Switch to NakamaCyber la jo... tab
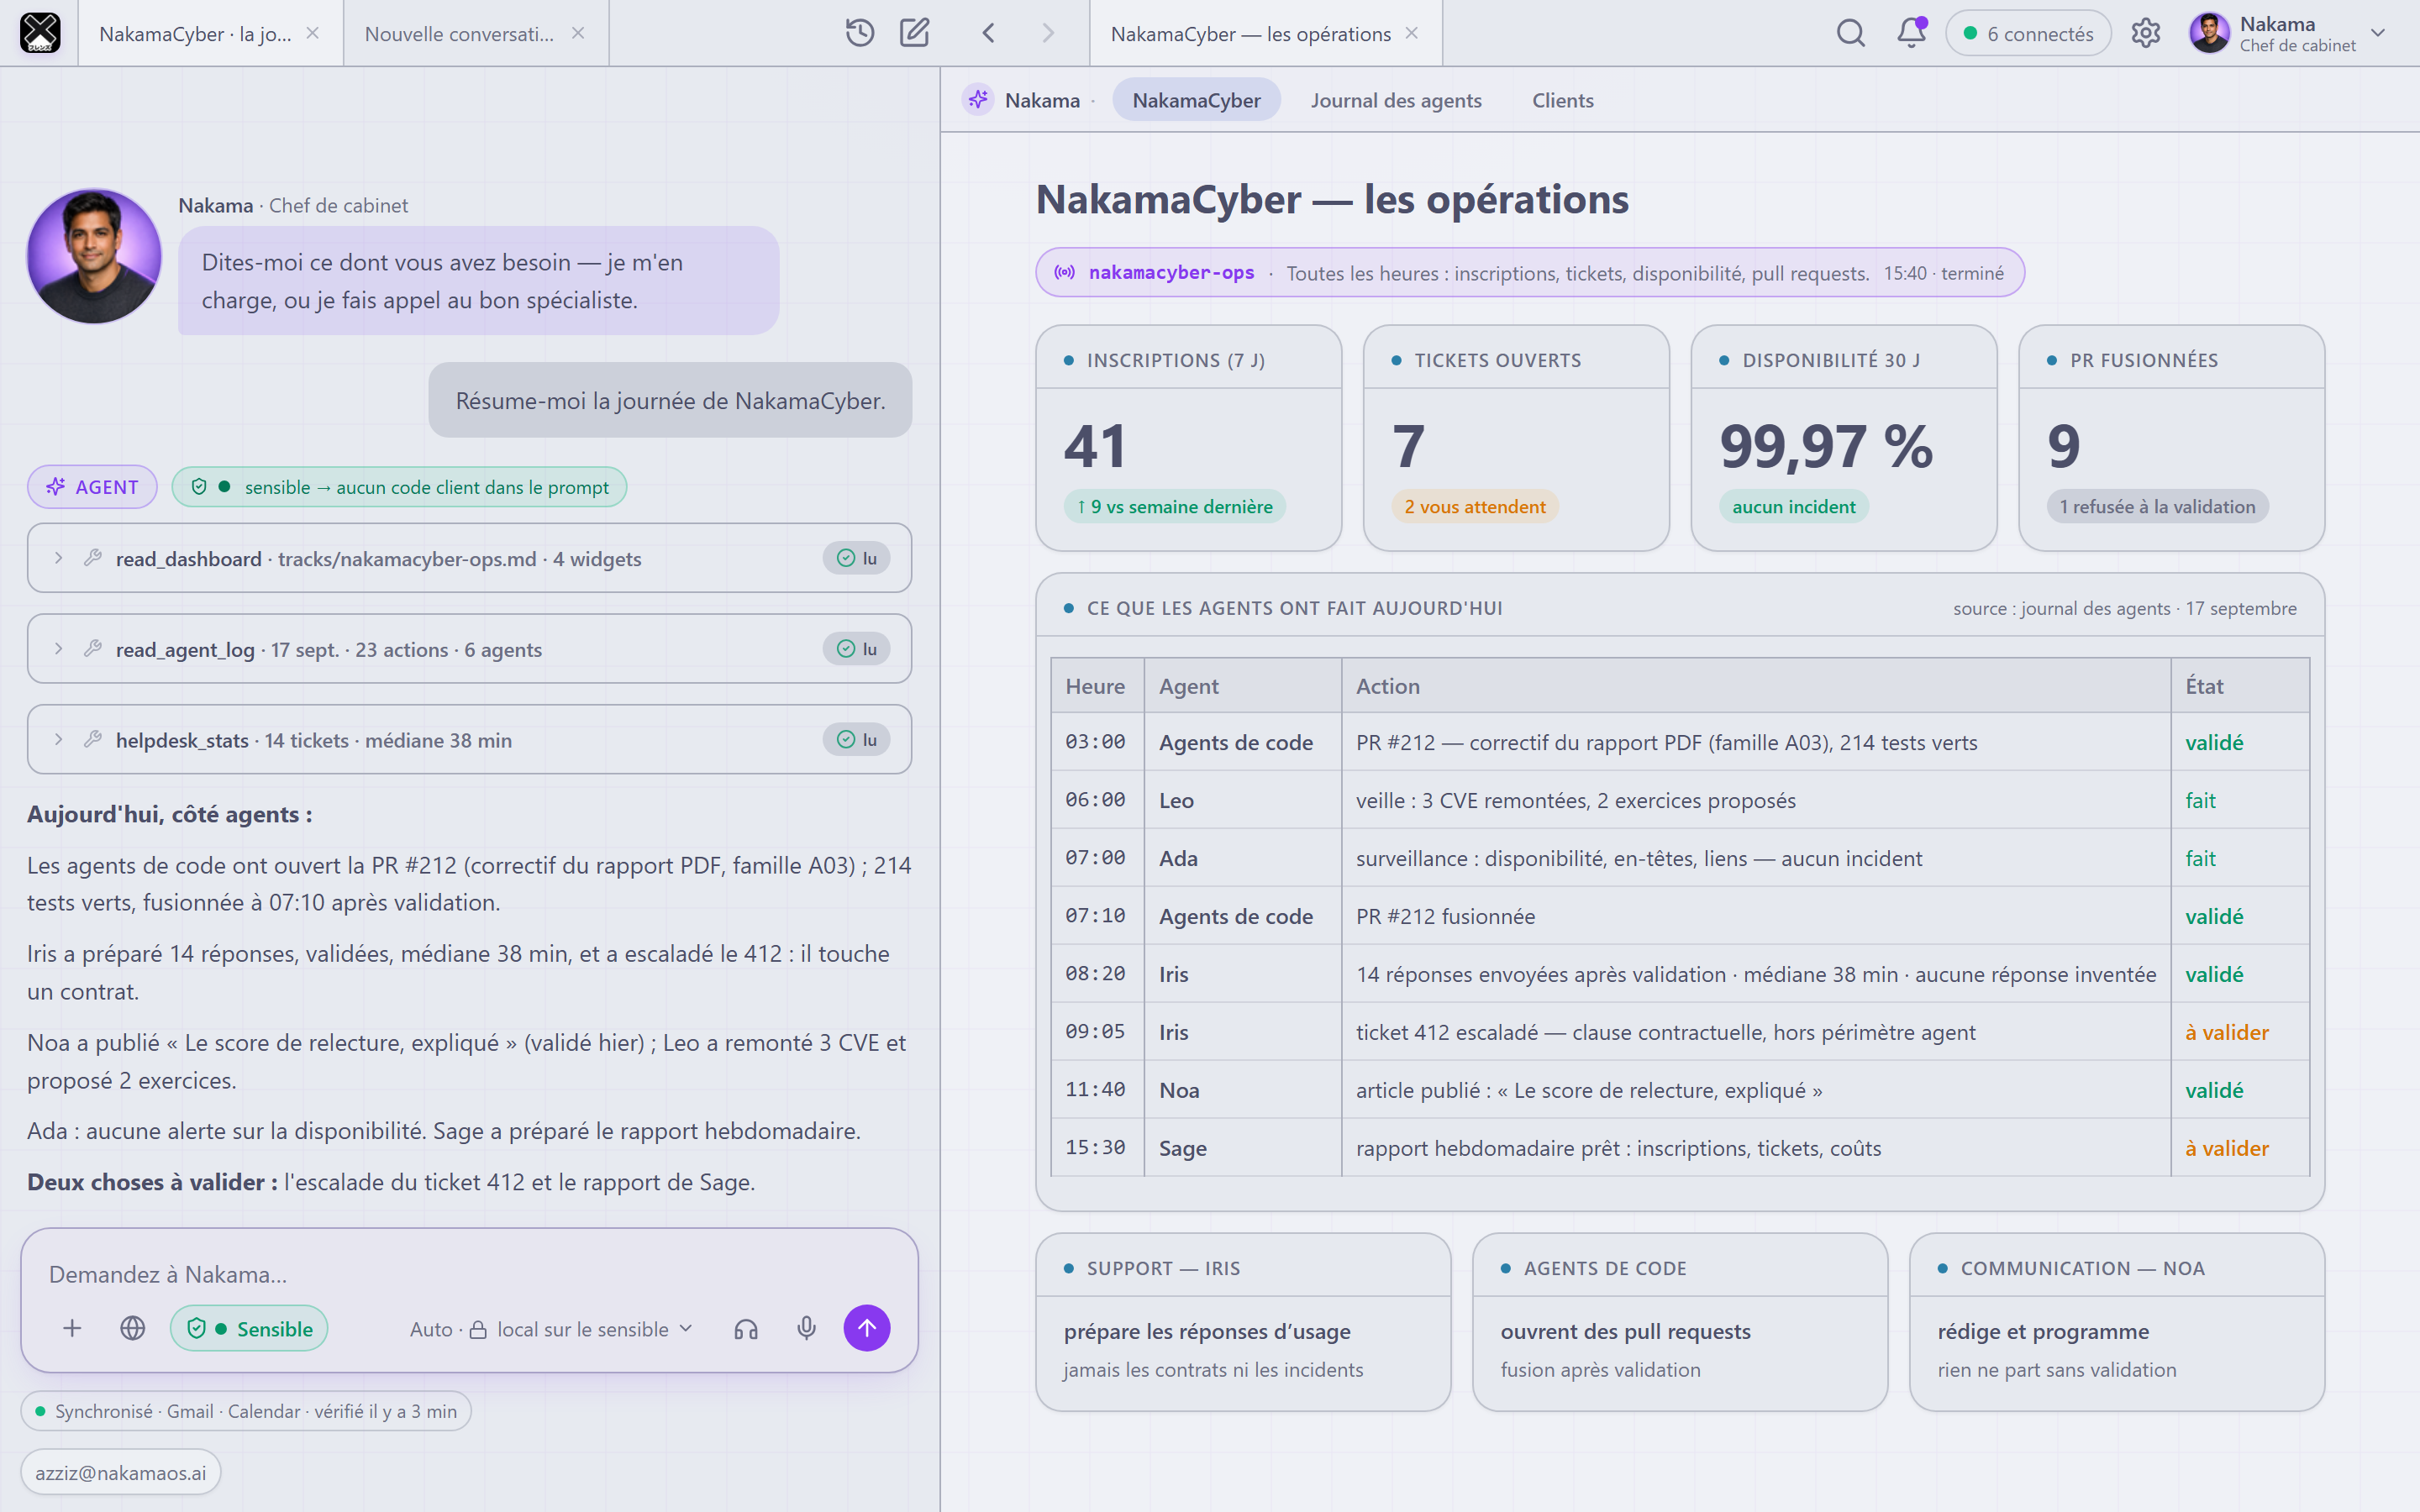2420x1512 pixels. [195, 33]
